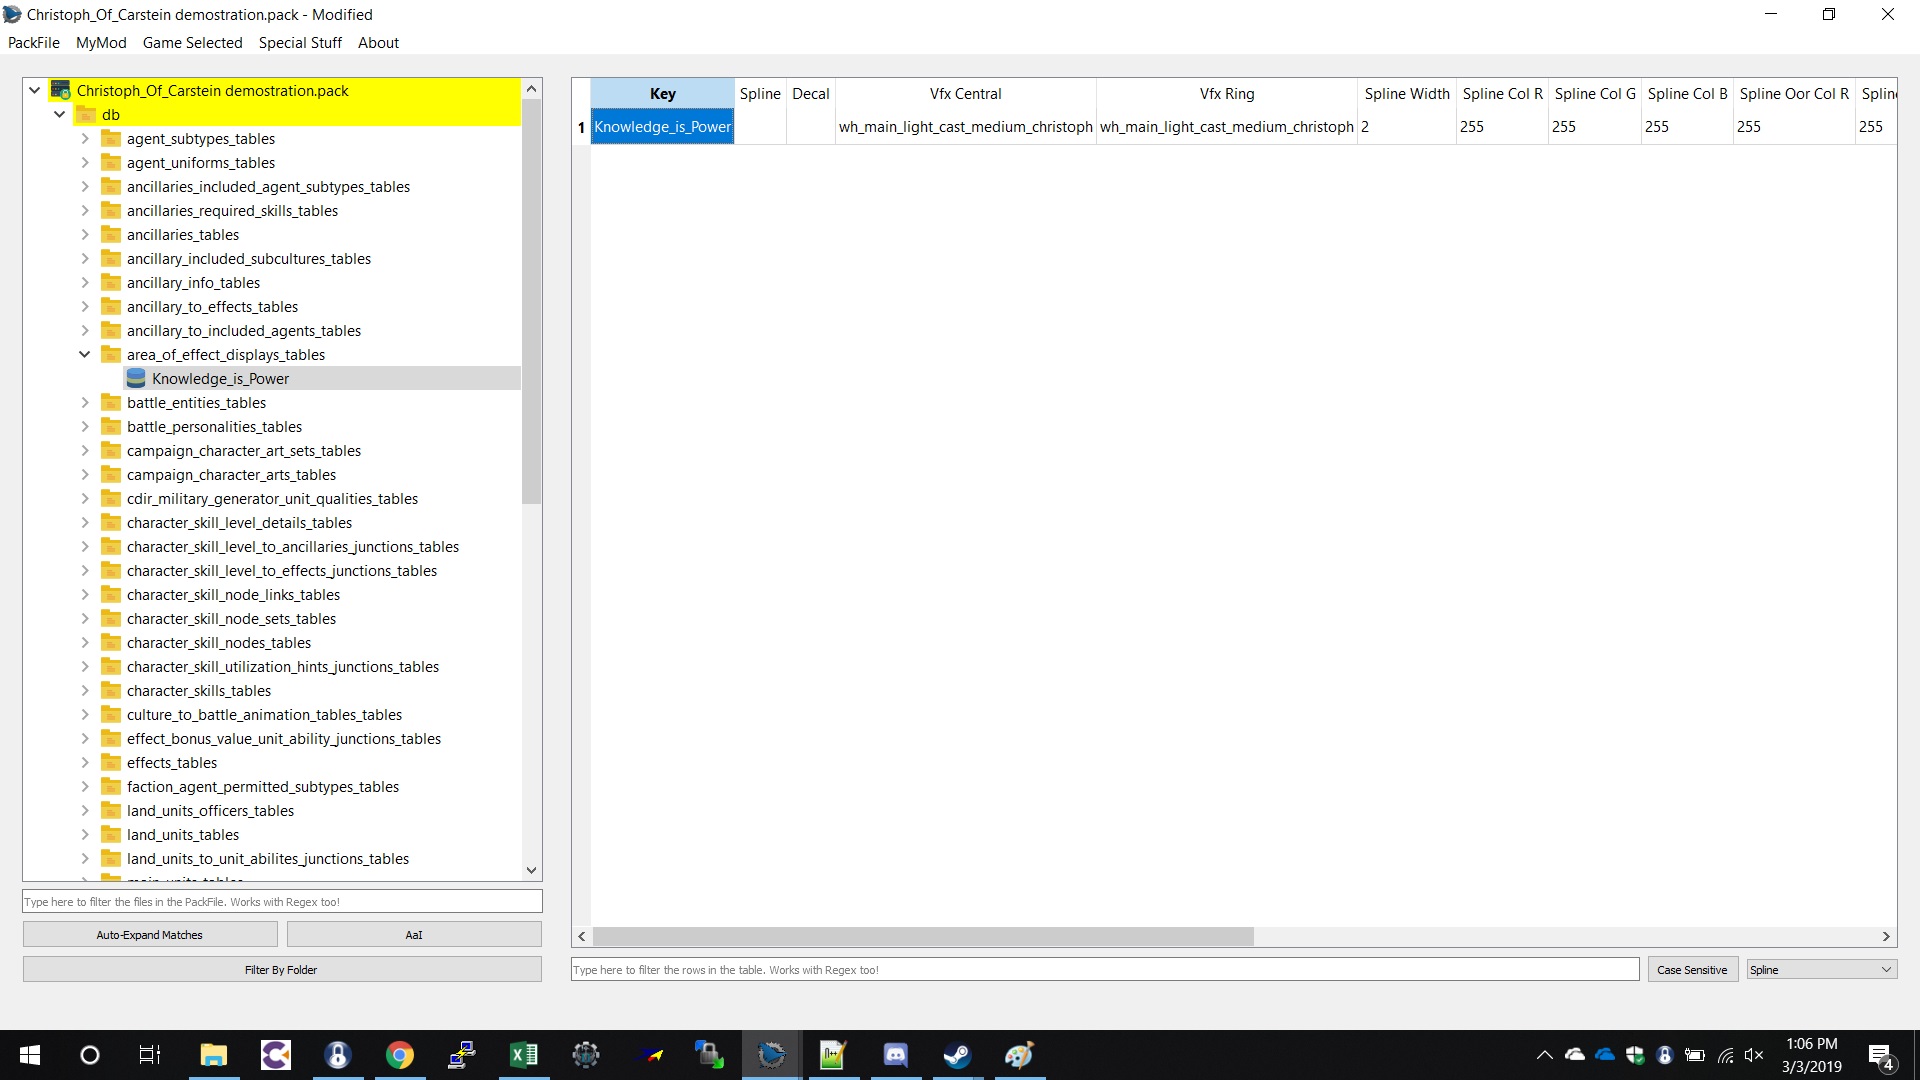The width and height of the screenshot is (1920, 1080).
Task: Open Google Chrome from the taskbar
Action: pyautogui.click(x=399, y=1055)
